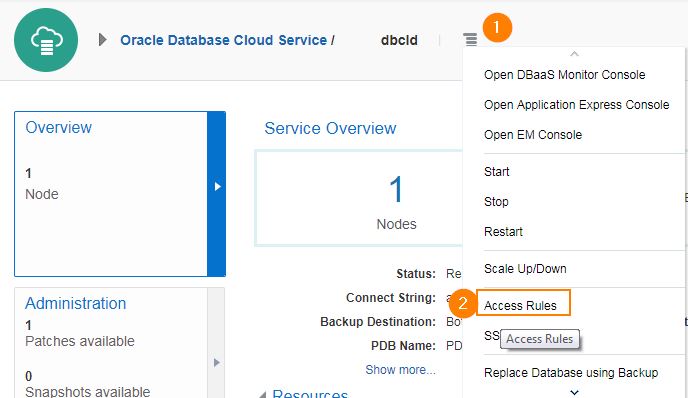Select Open EM Console menu entry
Viewport: 688px width, 398px height.
pyautogui.click(x=533, y=135)
